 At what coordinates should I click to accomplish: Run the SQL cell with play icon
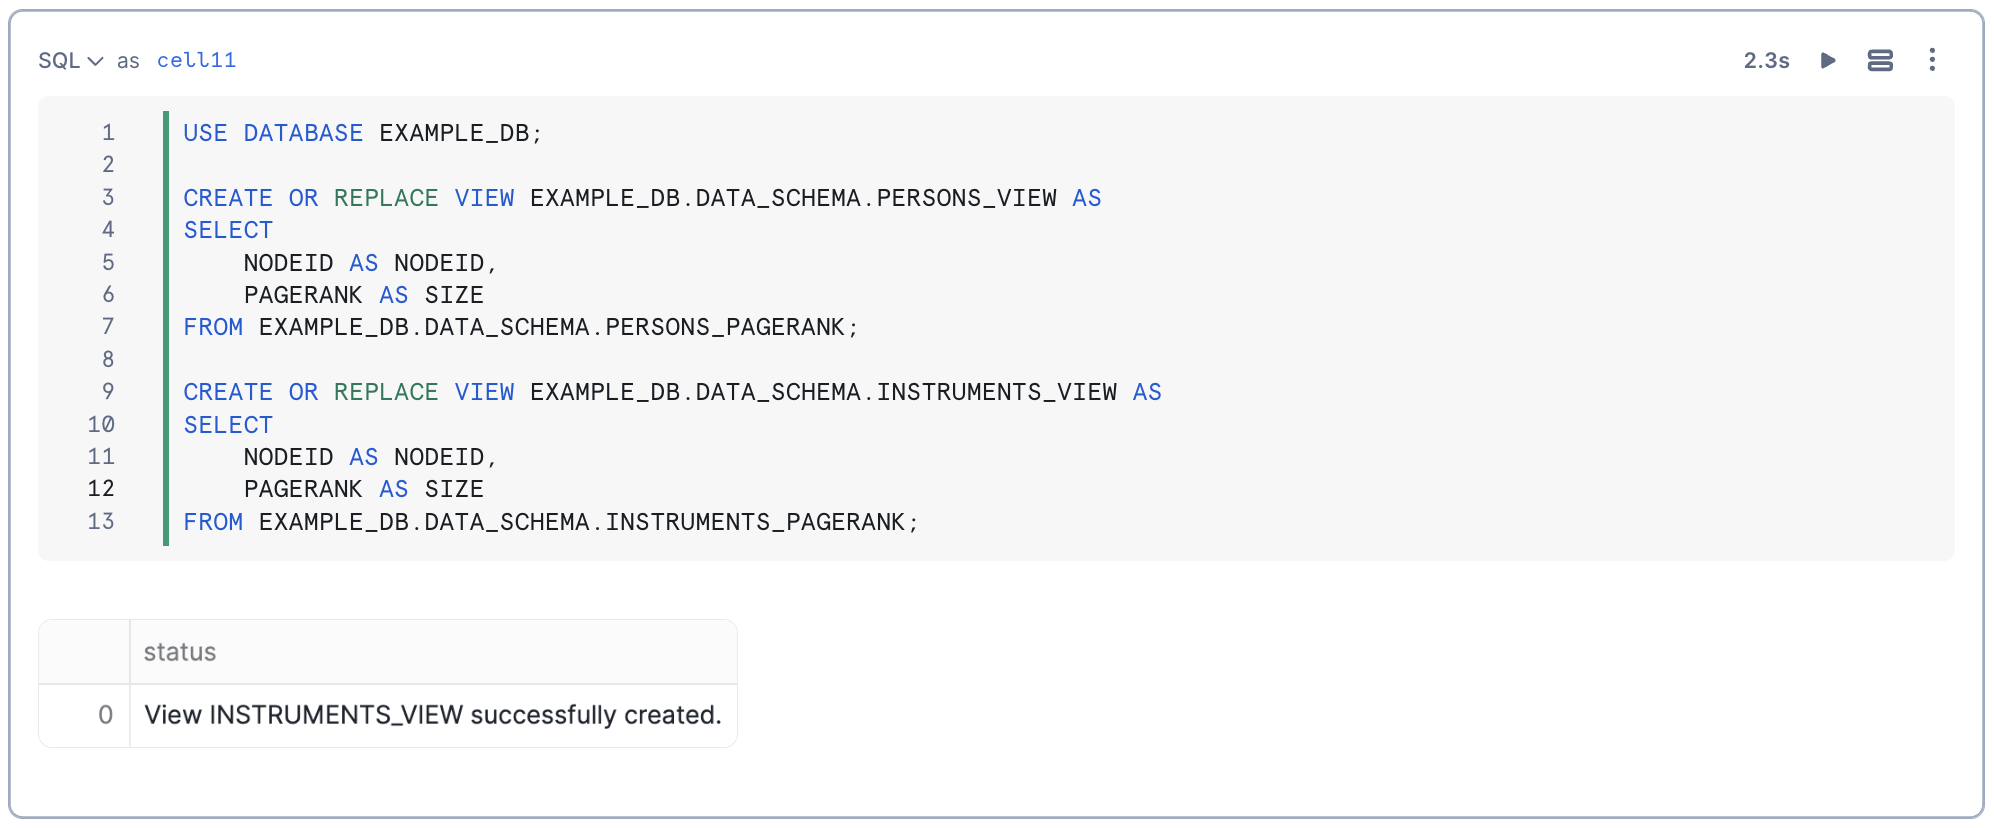1828,60
